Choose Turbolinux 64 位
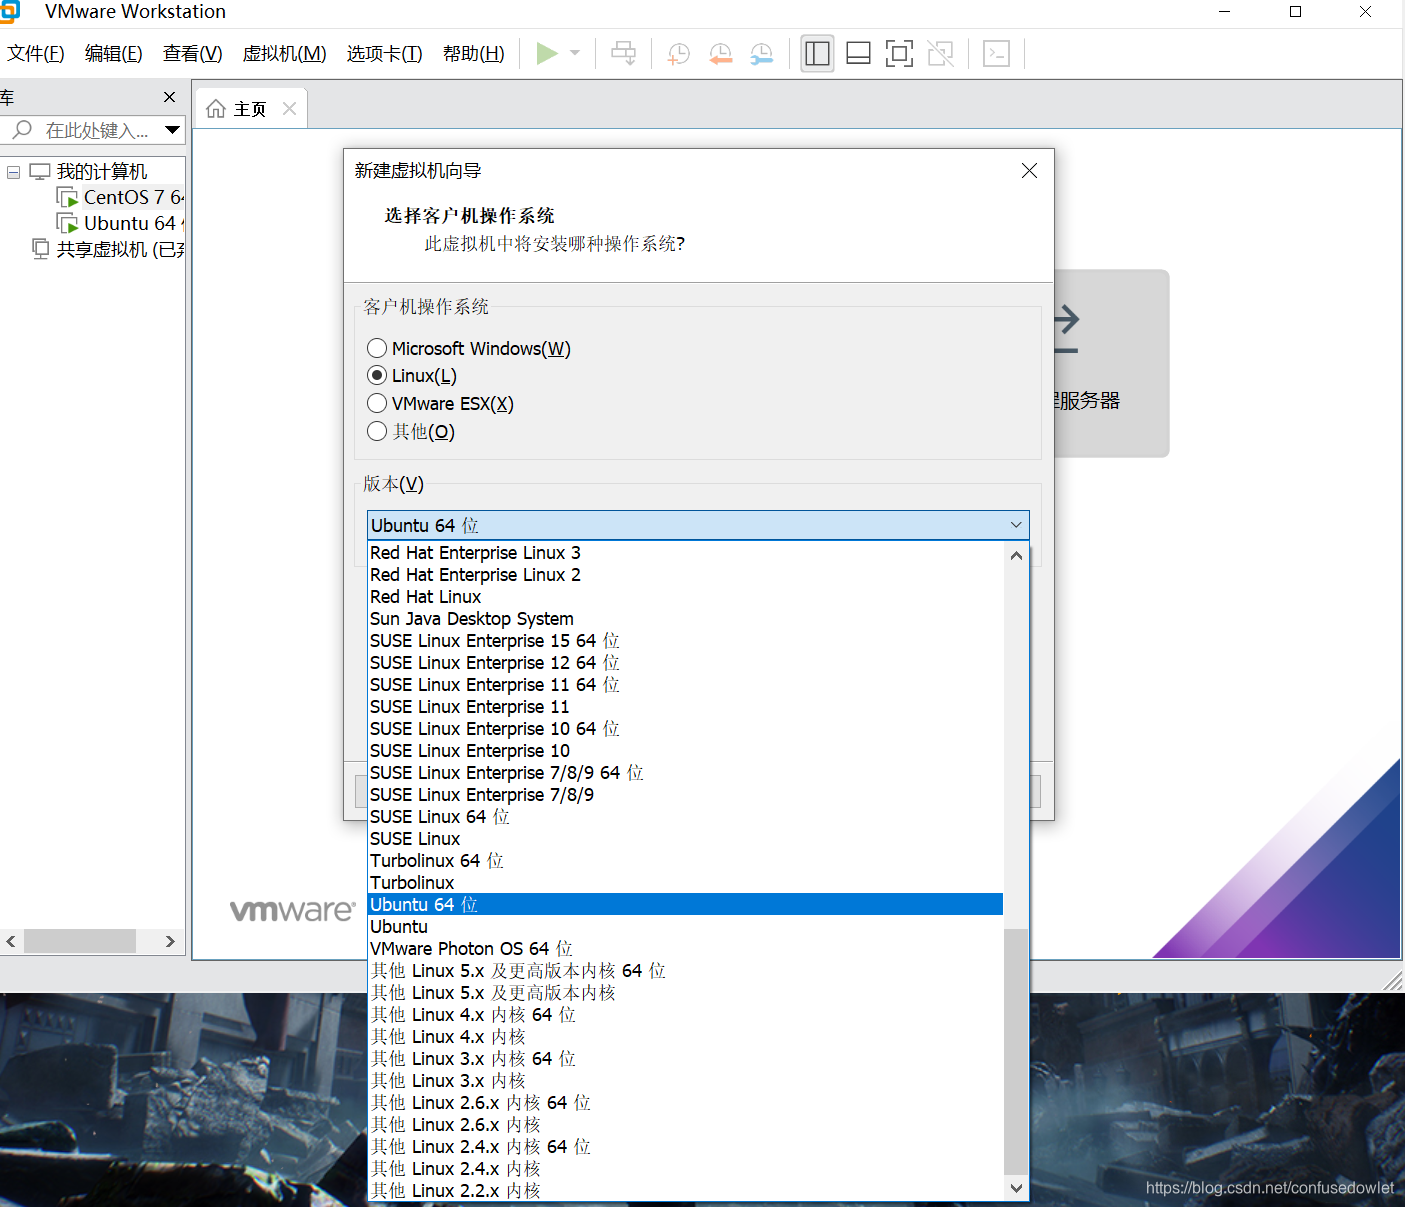 pyautogui.click(x=685, y=861)
